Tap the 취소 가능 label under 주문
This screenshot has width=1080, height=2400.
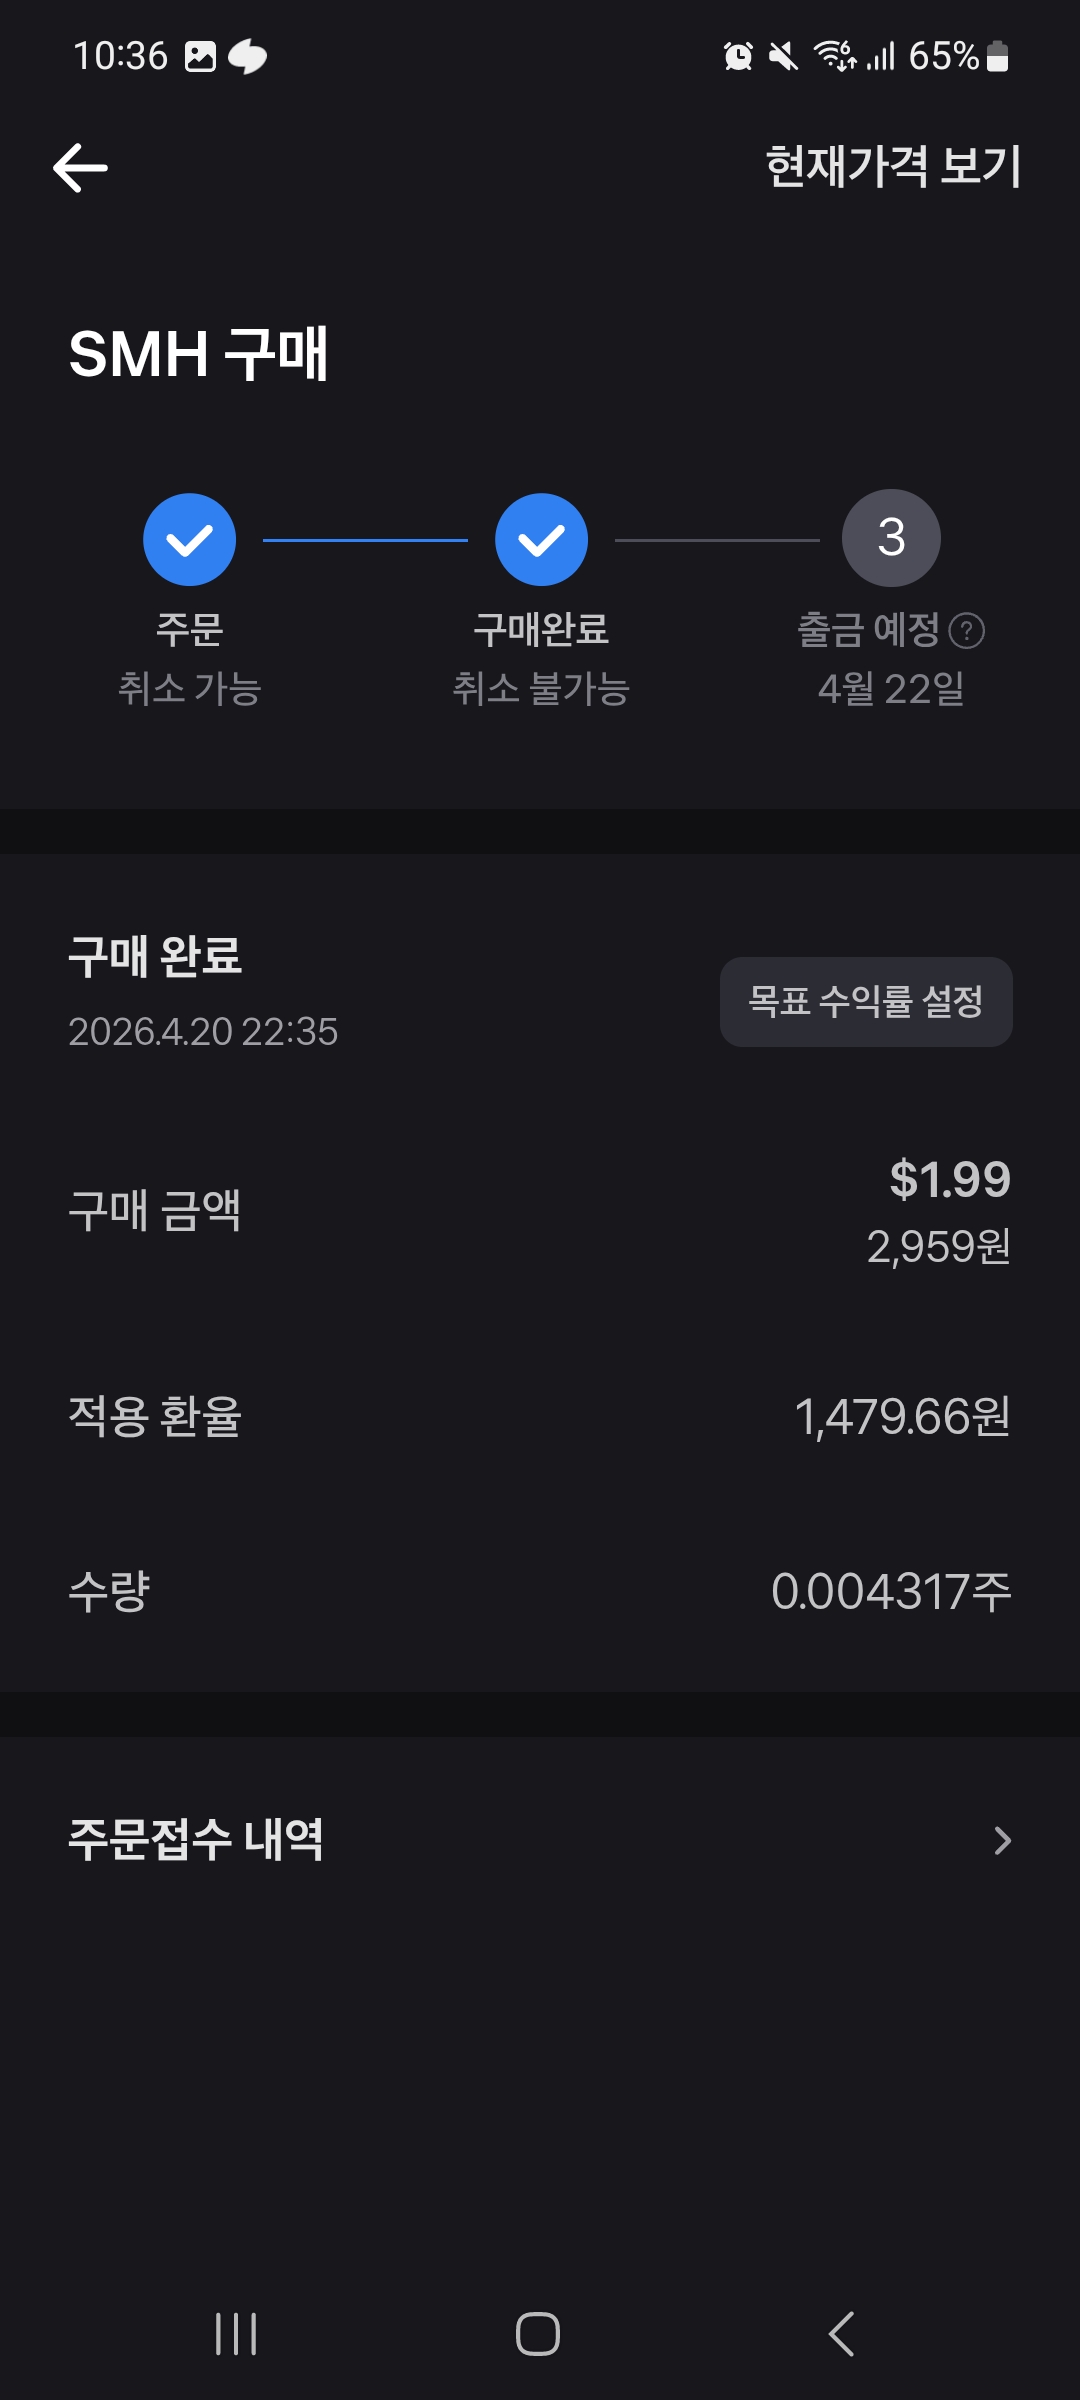[x=190, y=689]
